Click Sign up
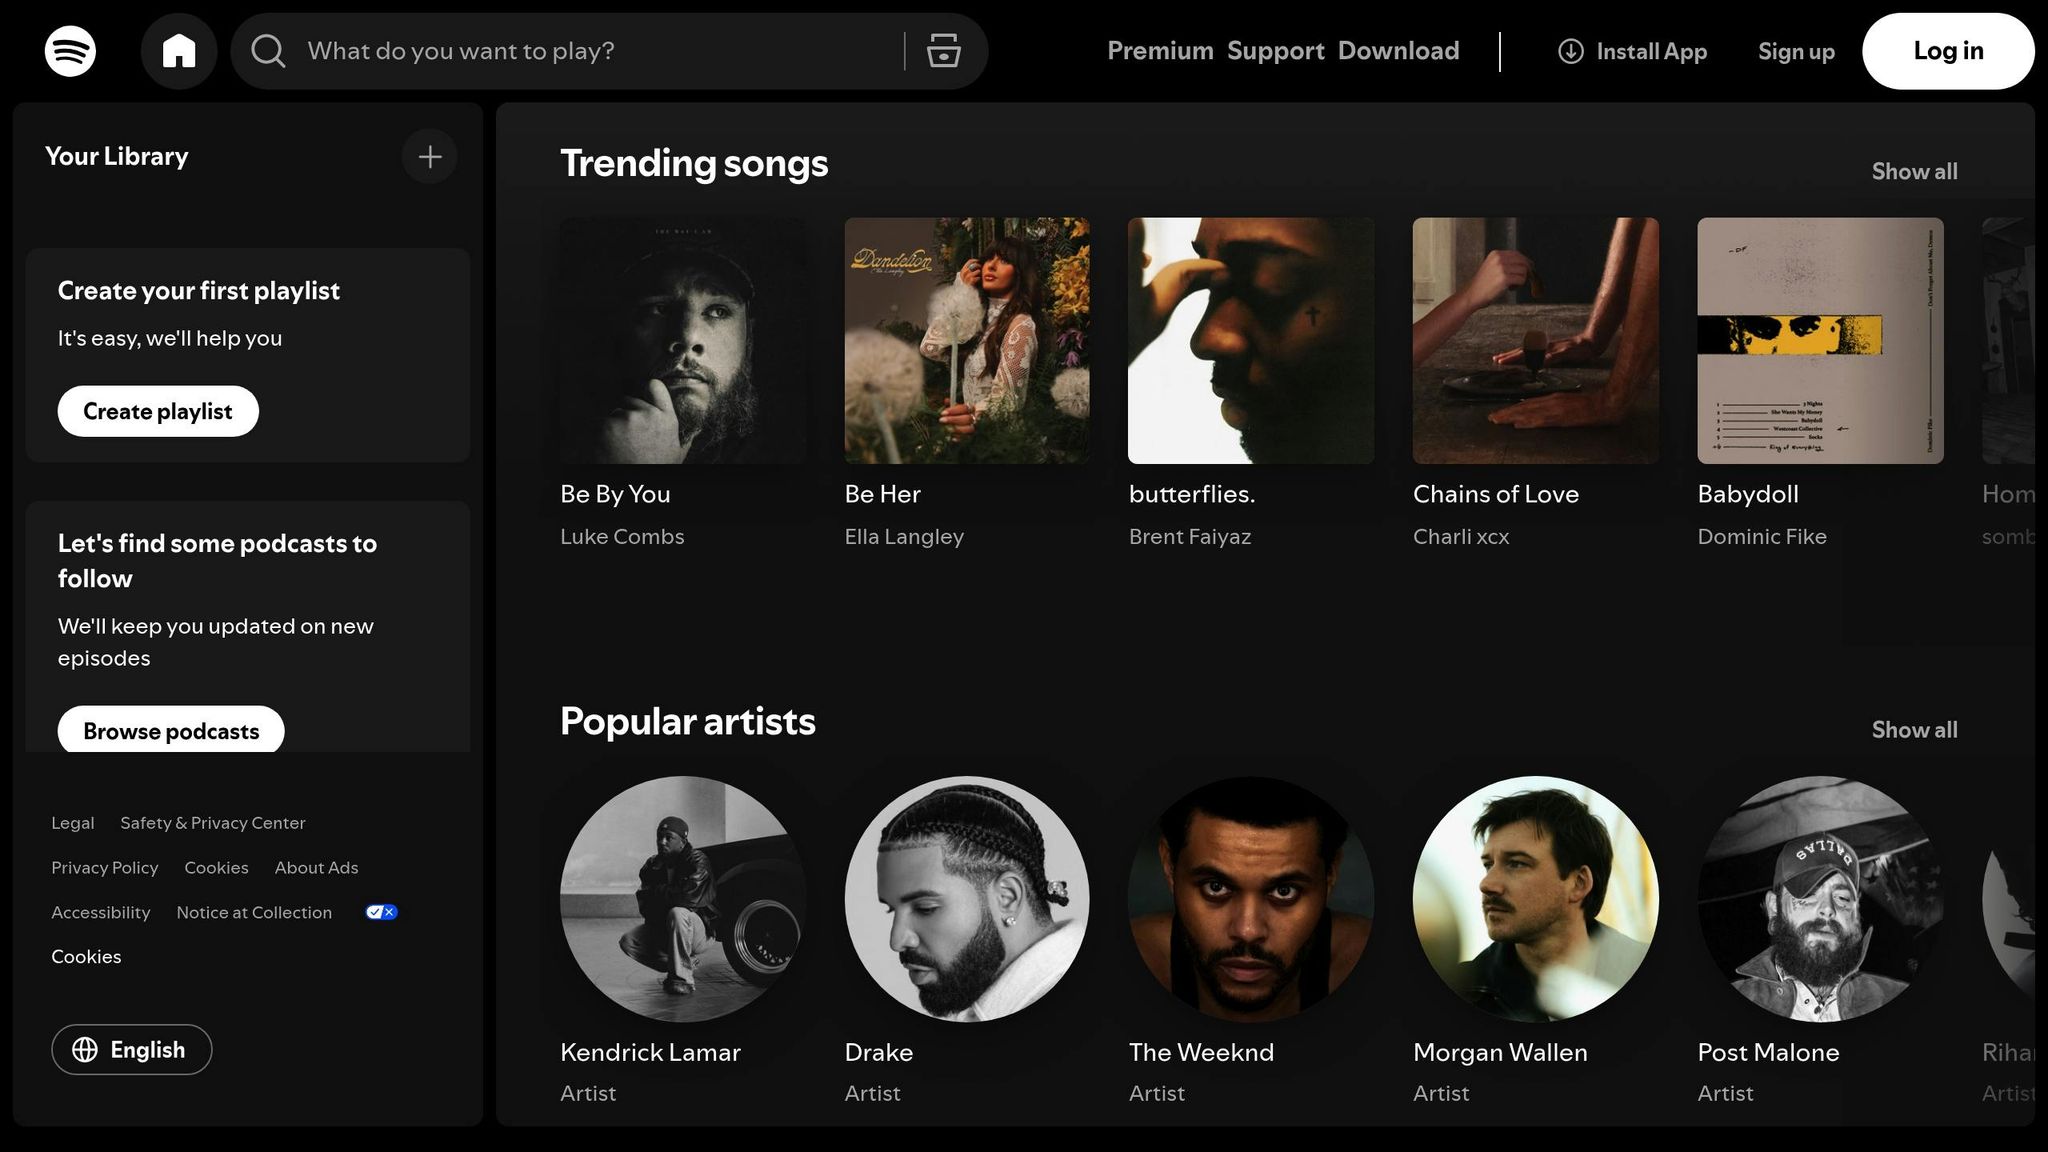Image resolution: width=2048 pixels, height=1152 pixels. coord(1796,51)
